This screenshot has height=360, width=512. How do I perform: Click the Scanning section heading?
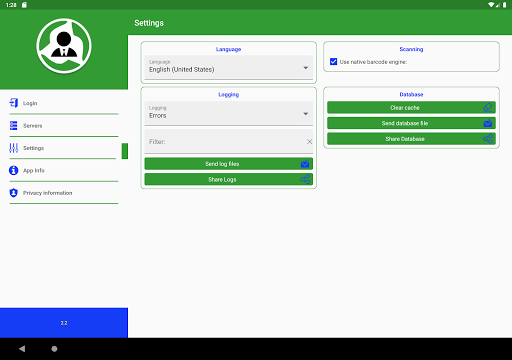click(x=411, y=49)
